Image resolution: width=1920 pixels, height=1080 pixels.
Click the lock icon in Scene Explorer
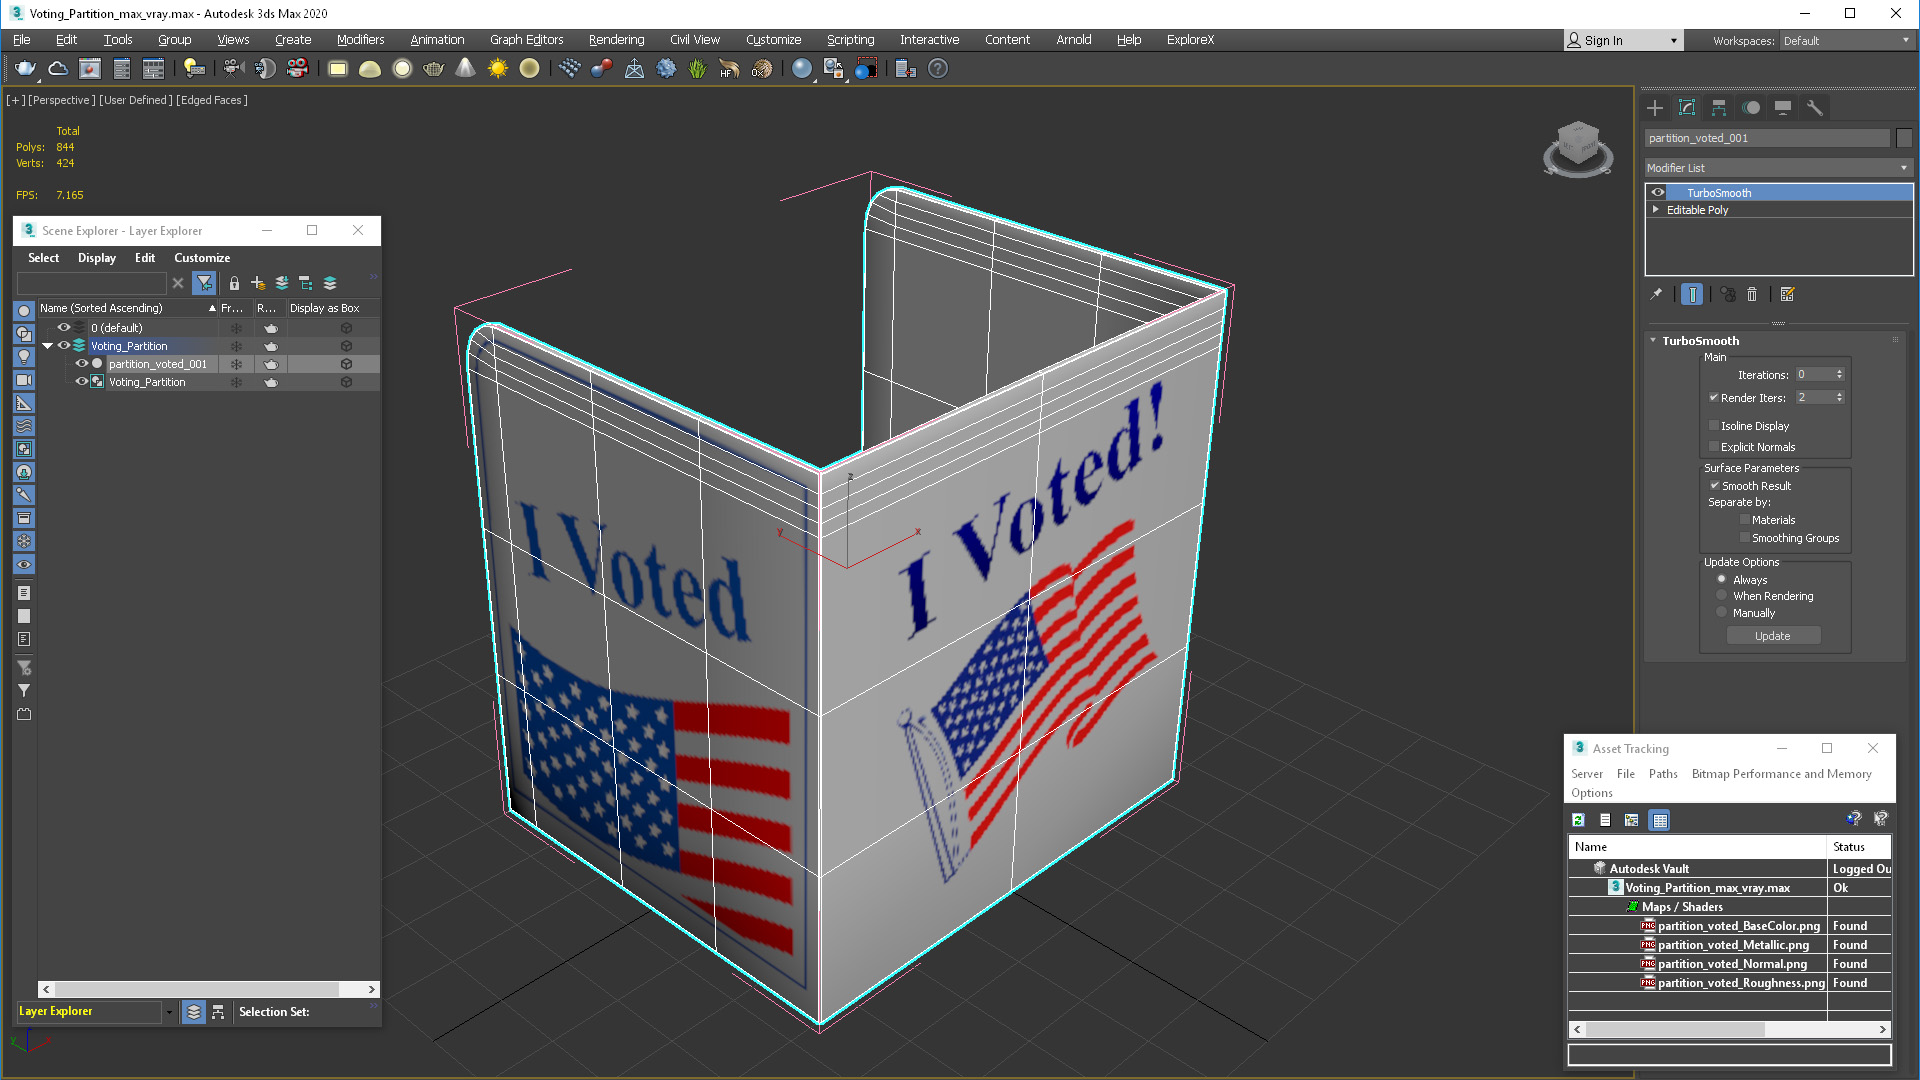pos(234,283)
